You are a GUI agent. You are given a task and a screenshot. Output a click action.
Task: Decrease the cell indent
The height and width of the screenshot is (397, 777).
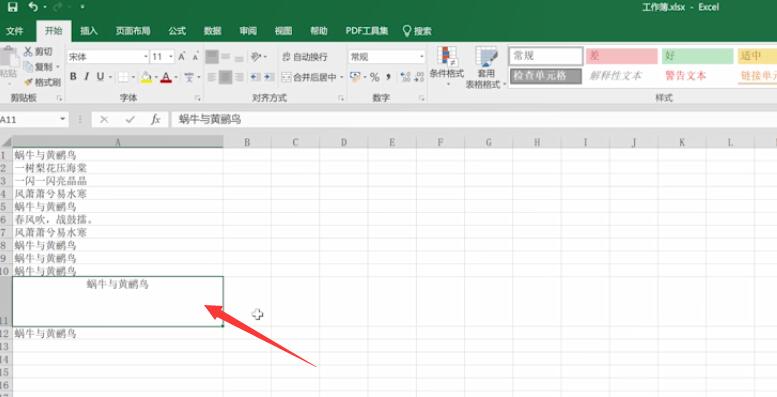[x=255, y=77]
